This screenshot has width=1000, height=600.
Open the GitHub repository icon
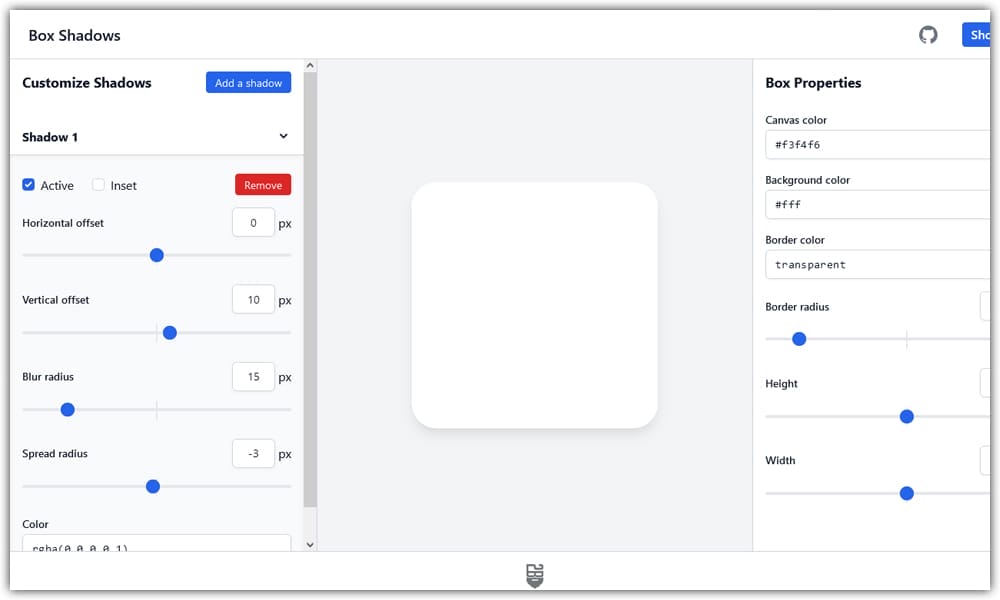(928, 35)
